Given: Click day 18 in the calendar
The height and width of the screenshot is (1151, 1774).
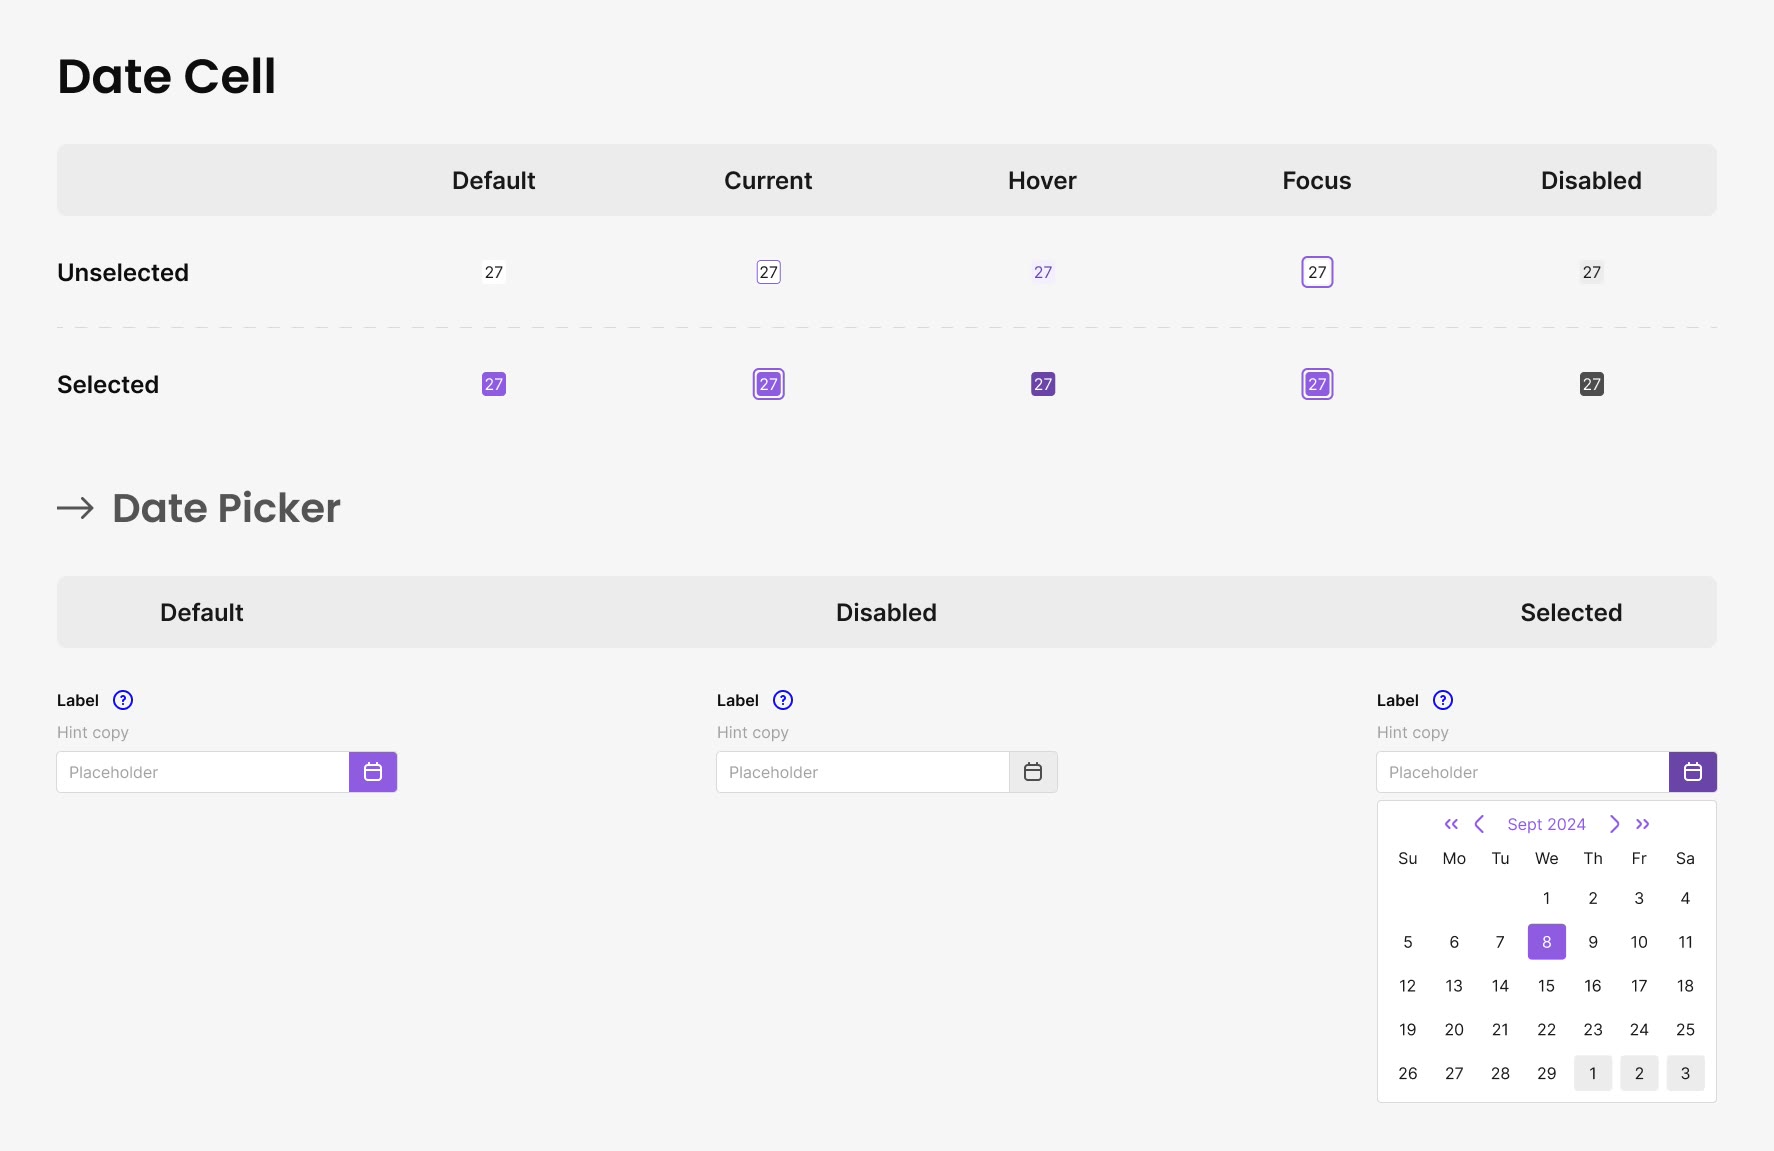Looking at the screenshot, I should coord(1685,986).
